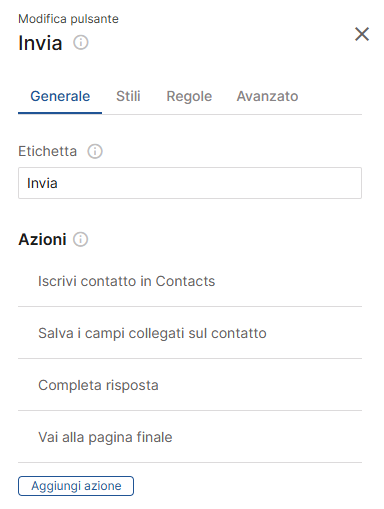The image size is (384, 509).
Task: Click the info icon beside Invia title
Action: (81, 43)
